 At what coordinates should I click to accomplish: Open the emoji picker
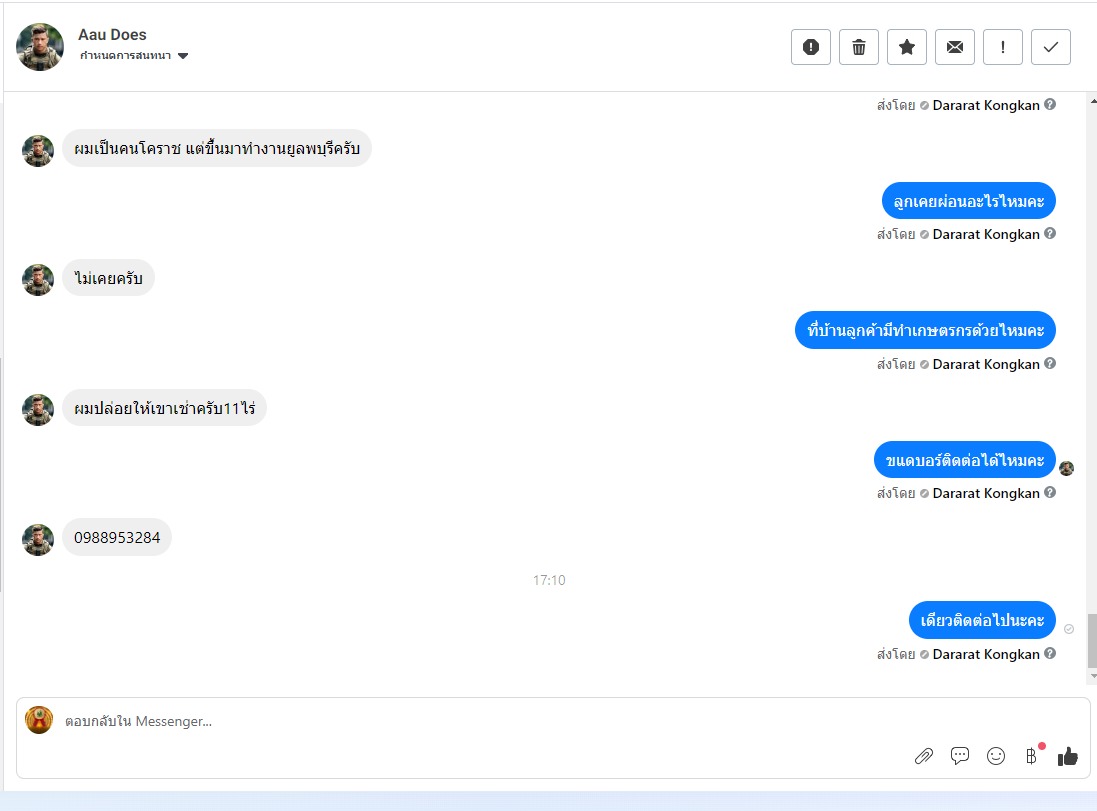click(x=996, y=756)
